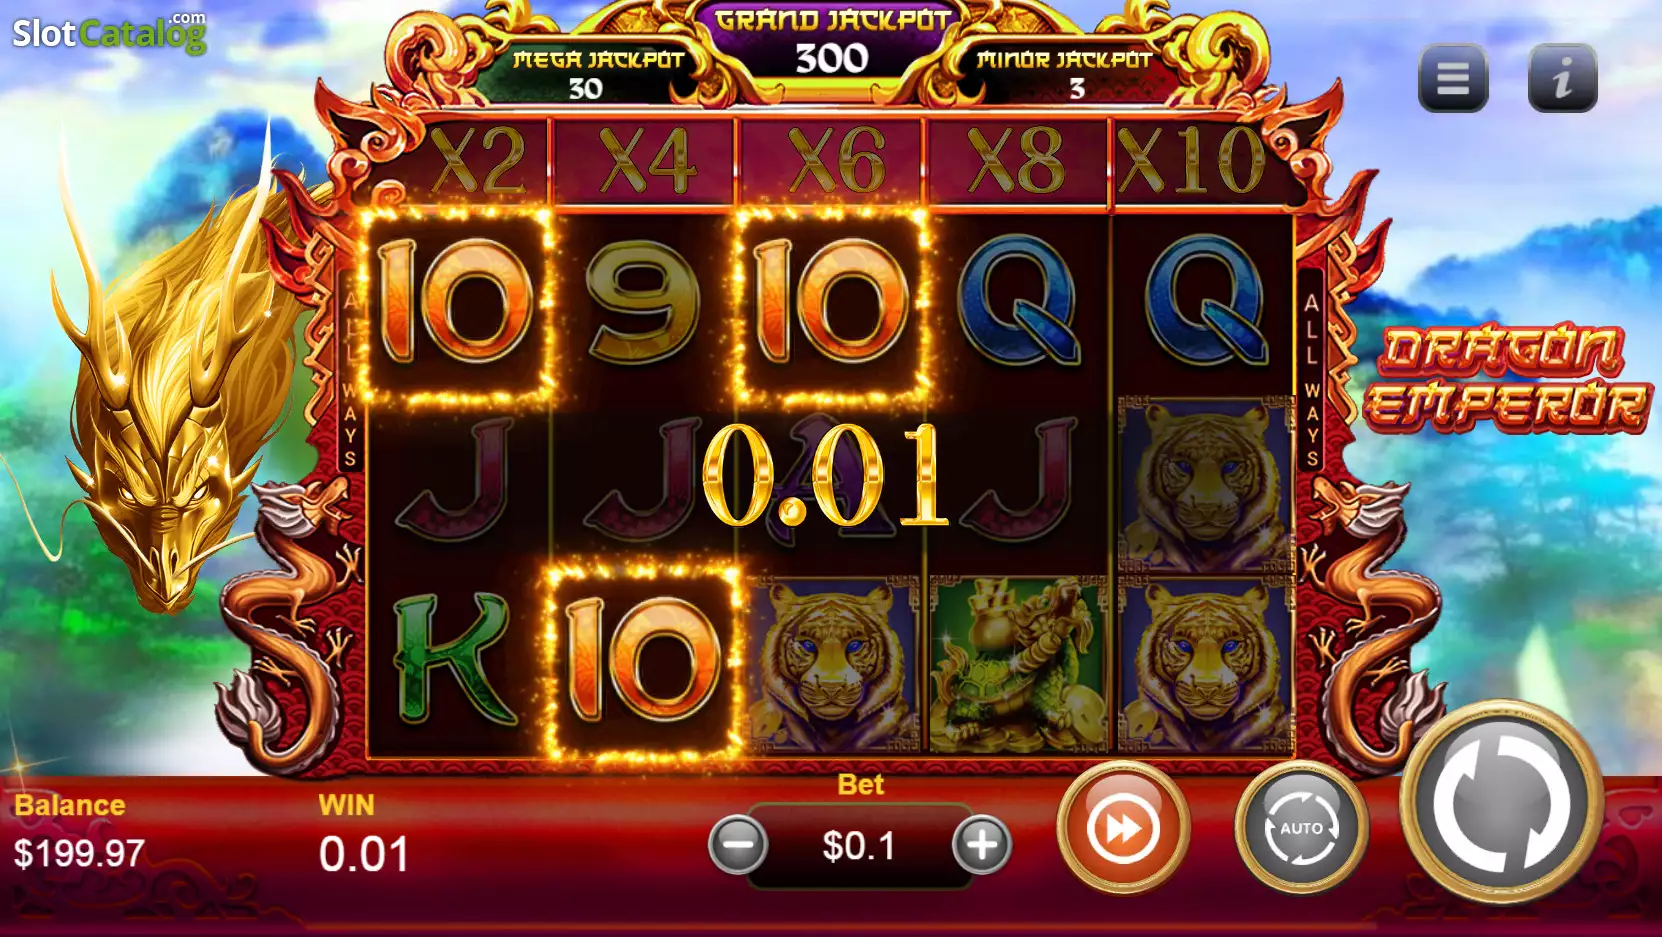The height and width of the screenshot is (937, 1662).
Task: Decrease bet with minus button
Action: point(738,845)
